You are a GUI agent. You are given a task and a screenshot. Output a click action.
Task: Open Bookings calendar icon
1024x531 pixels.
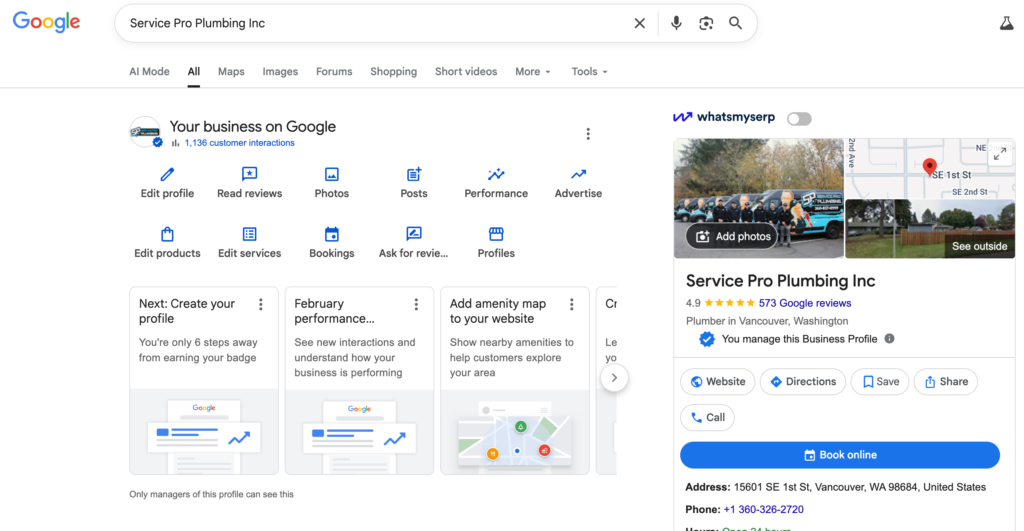tap(332, 235)
